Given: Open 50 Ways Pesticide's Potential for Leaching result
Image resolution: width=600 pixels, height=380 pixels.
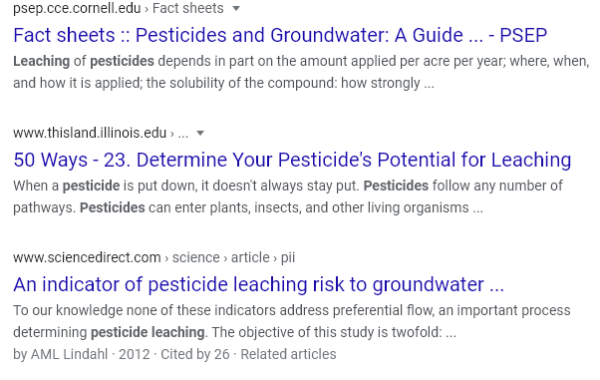Looking at the screenshot, I should coord(292,160).
